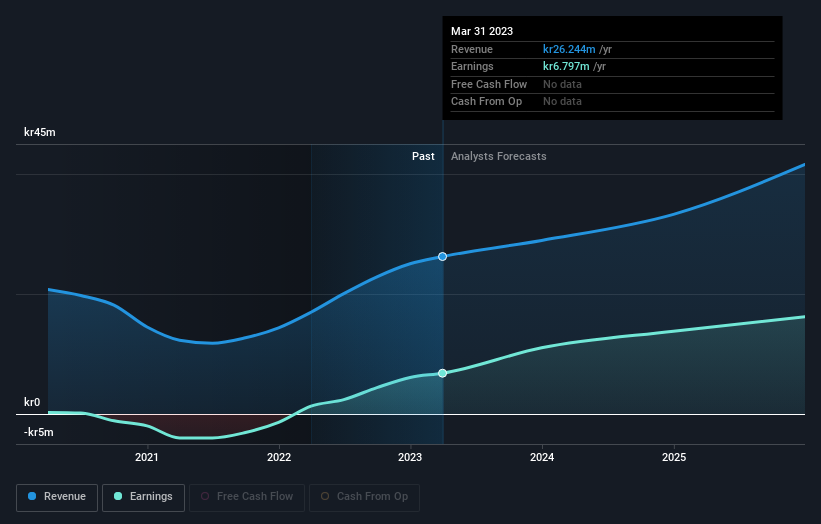The width and height of the screenshot is (821, 524).
Task: Click the Cash From Op row label in tooltip
Action: click(x=486, y=102)
